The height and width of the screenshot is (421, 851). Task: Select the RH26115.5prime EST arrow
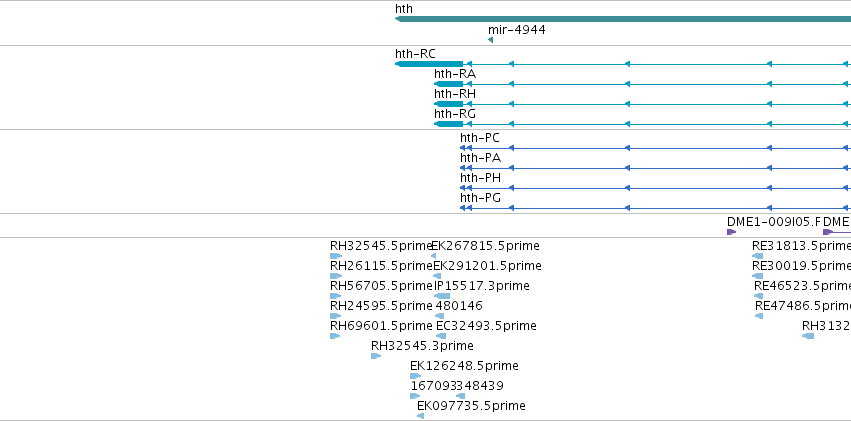point(336,276)
